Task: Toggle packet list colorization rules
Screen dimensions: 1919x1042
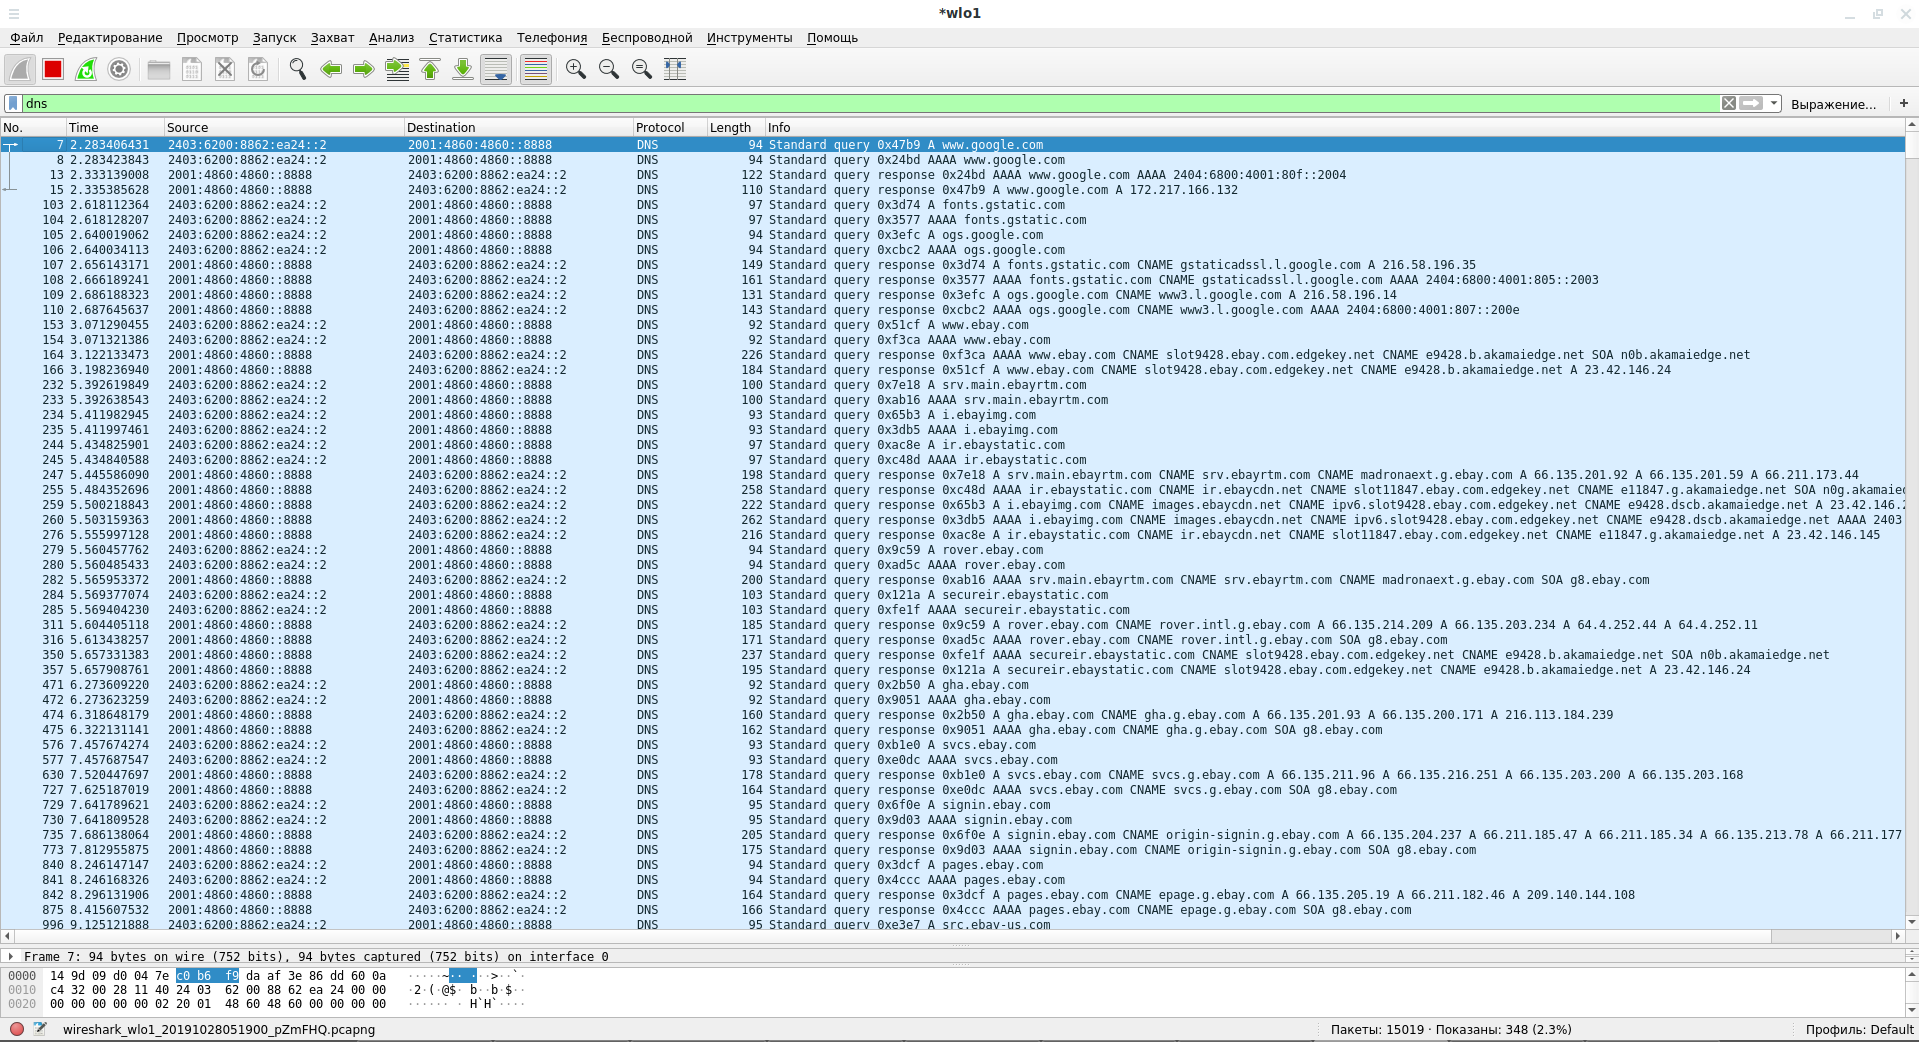Action: 536,69
